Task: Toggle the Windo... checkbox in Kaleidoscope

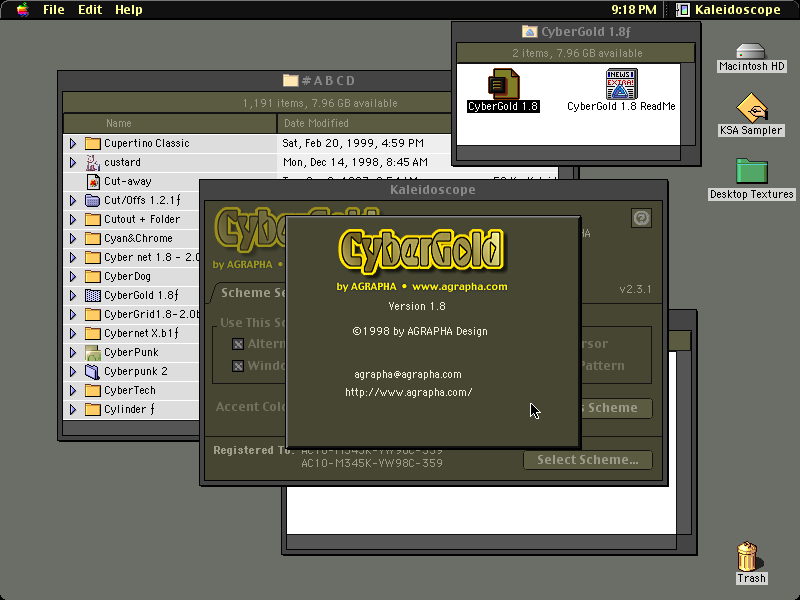Action: (x=238, y=366)
